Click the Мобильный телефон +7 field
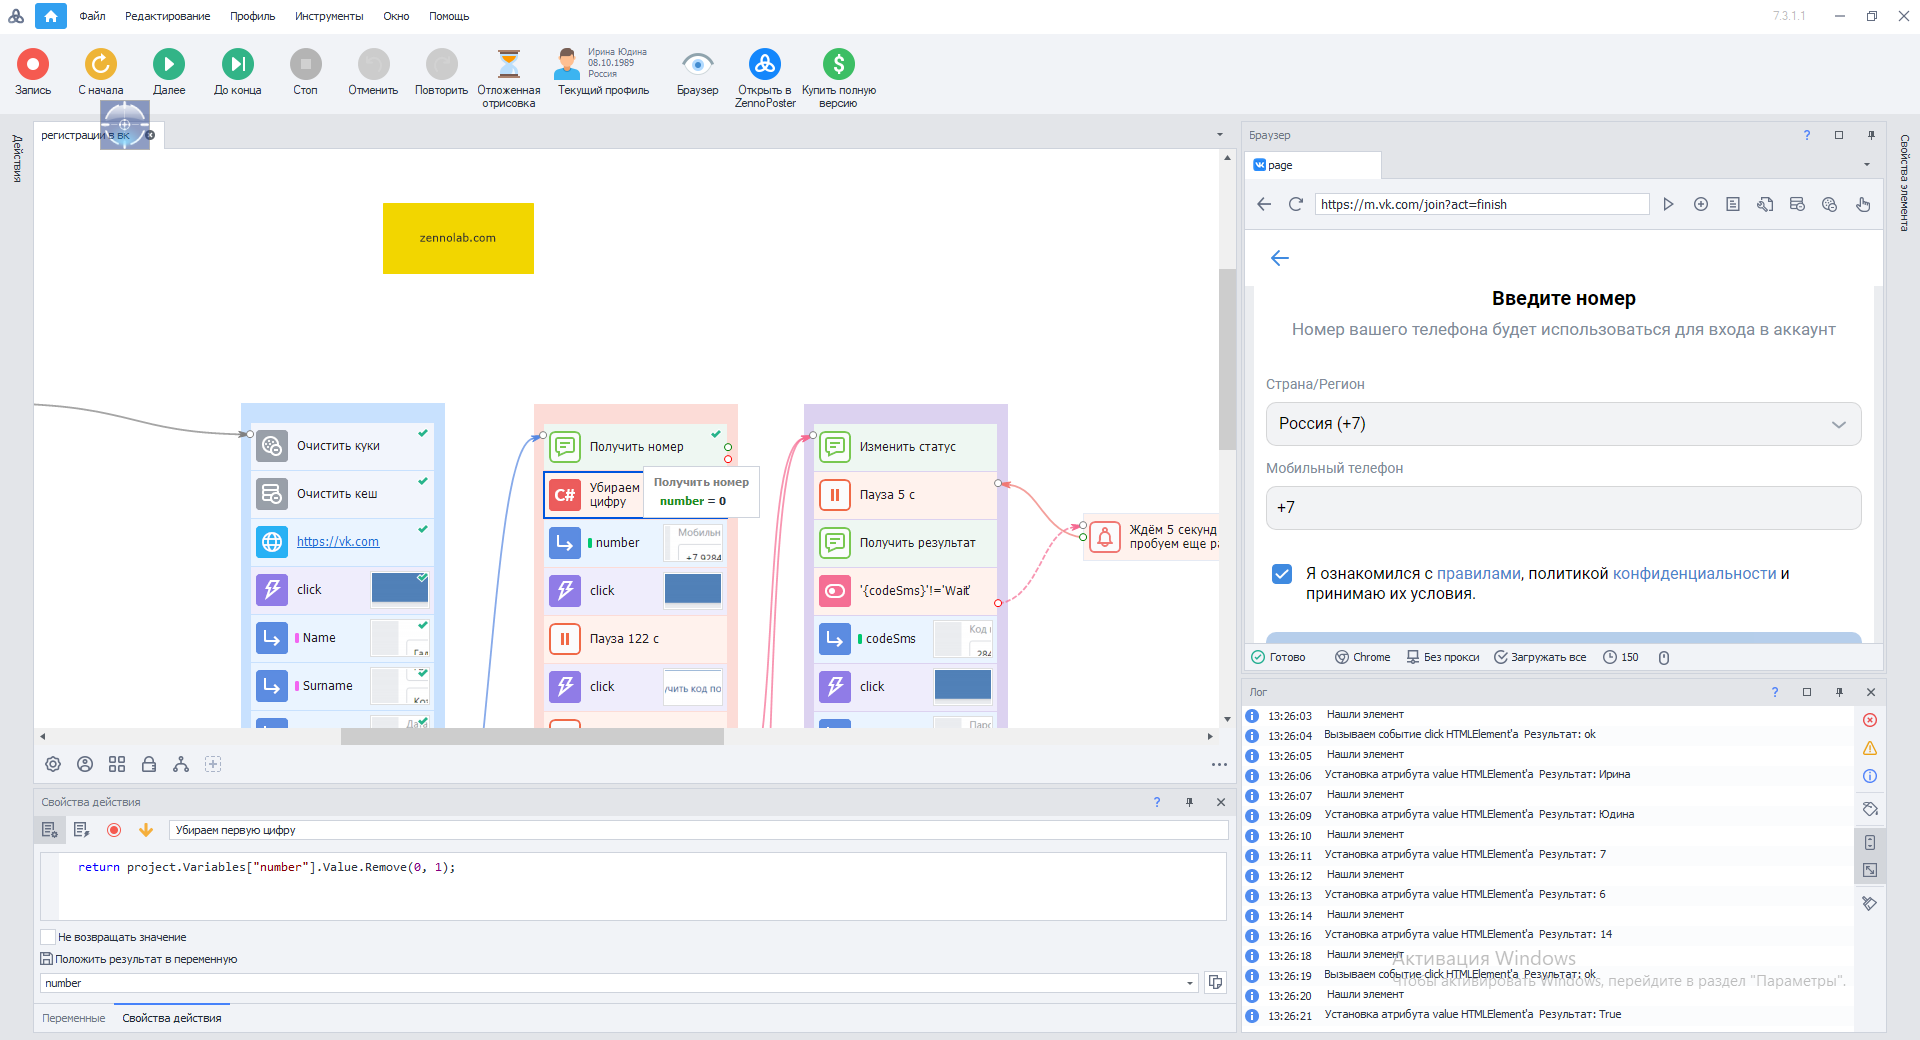The height and width of the screenshot is (1040, 1920). [x=1563, y=508]
